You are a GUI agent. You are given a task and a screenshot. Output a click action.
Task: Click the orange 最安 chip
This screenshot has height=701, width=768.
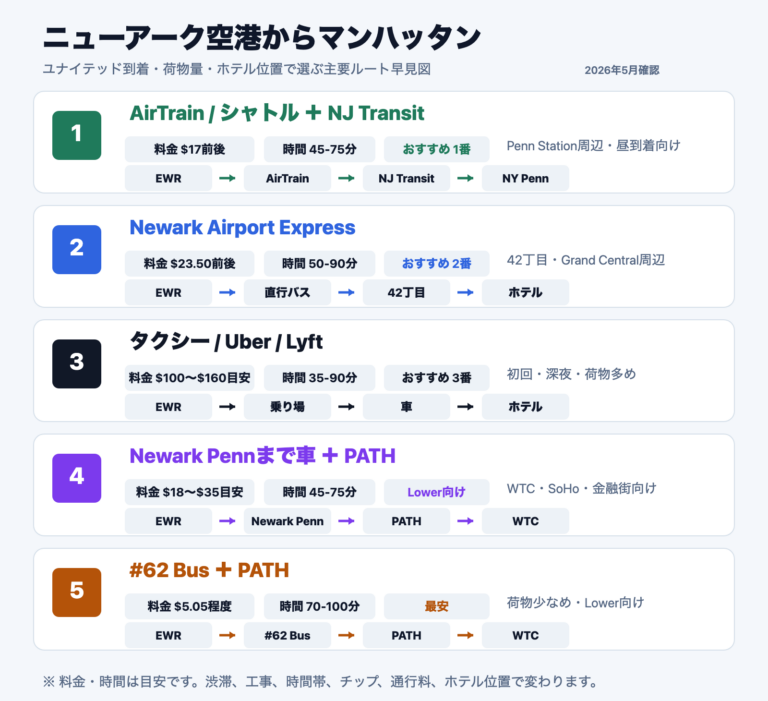(436, 606)
